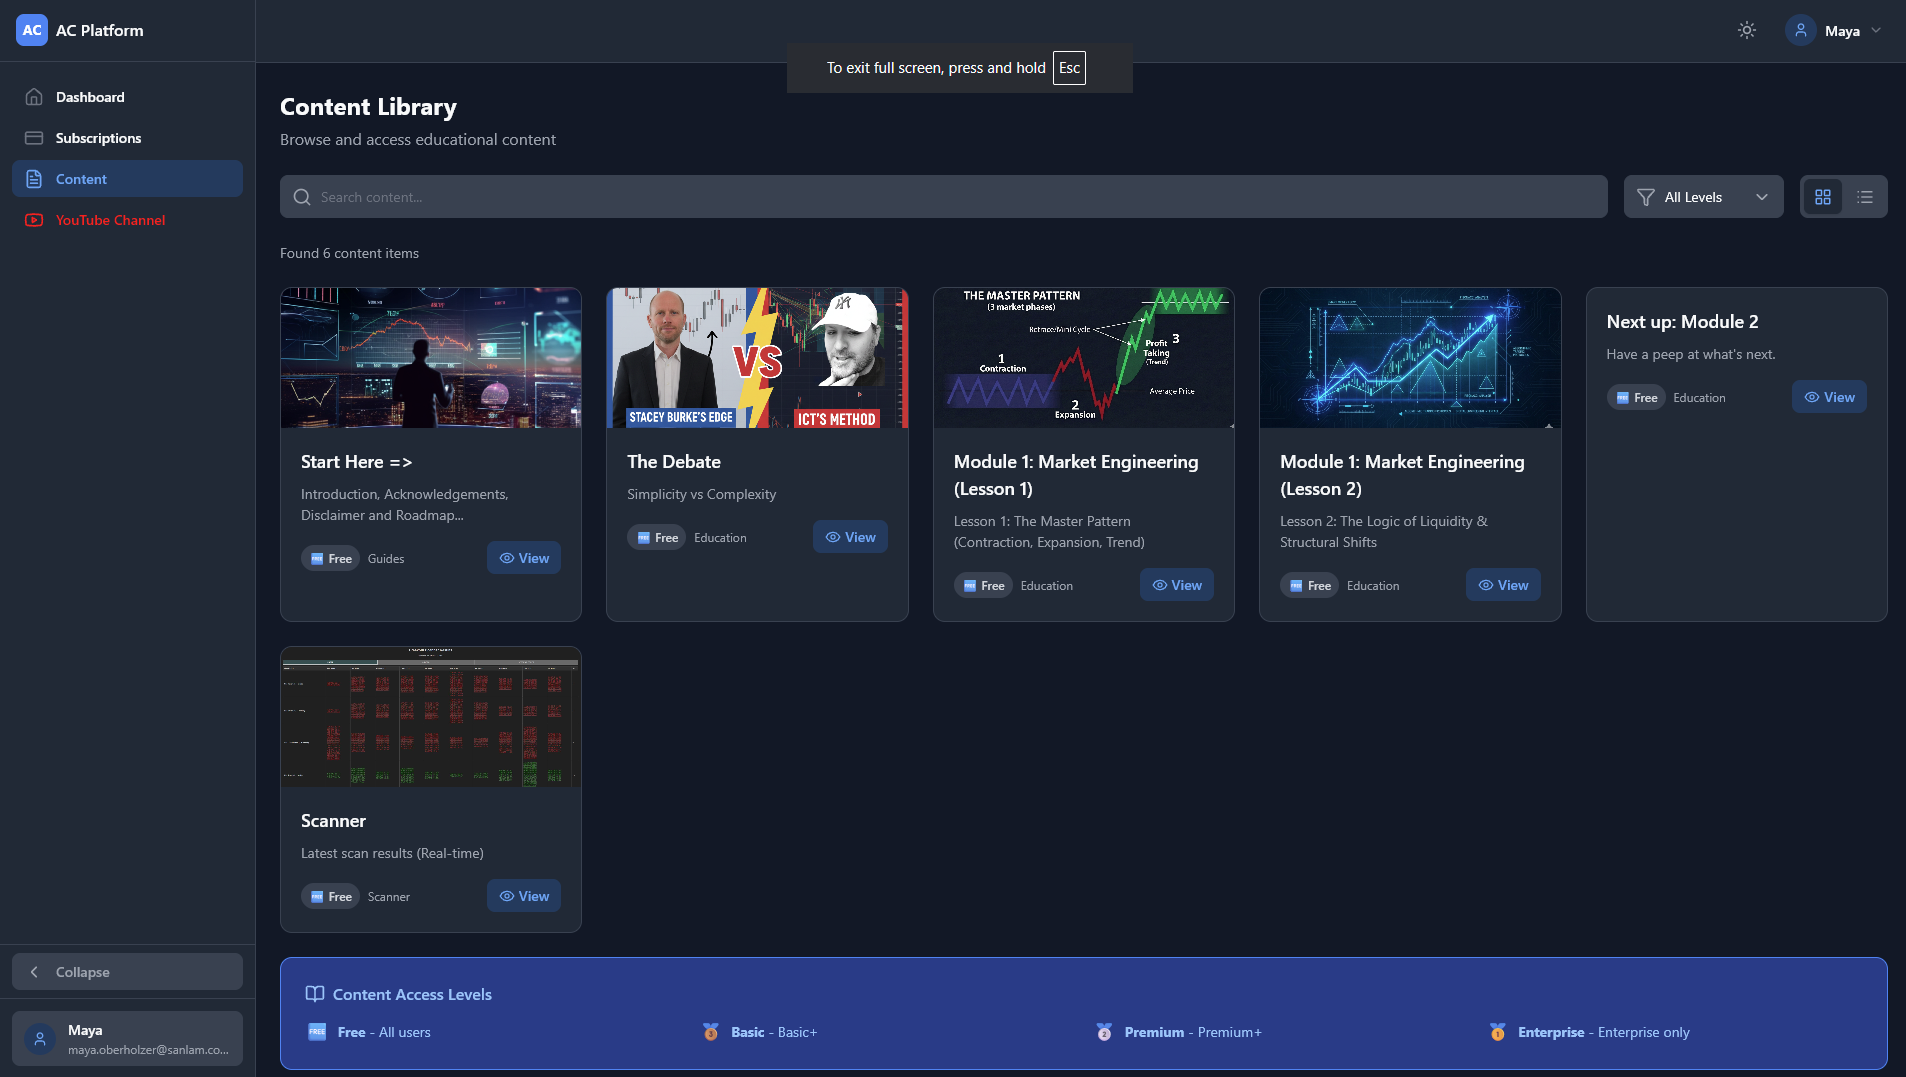Click Module 1: Market Engineering (Lesson 1) title
1906x1077 pixels.
point(1076,475)
